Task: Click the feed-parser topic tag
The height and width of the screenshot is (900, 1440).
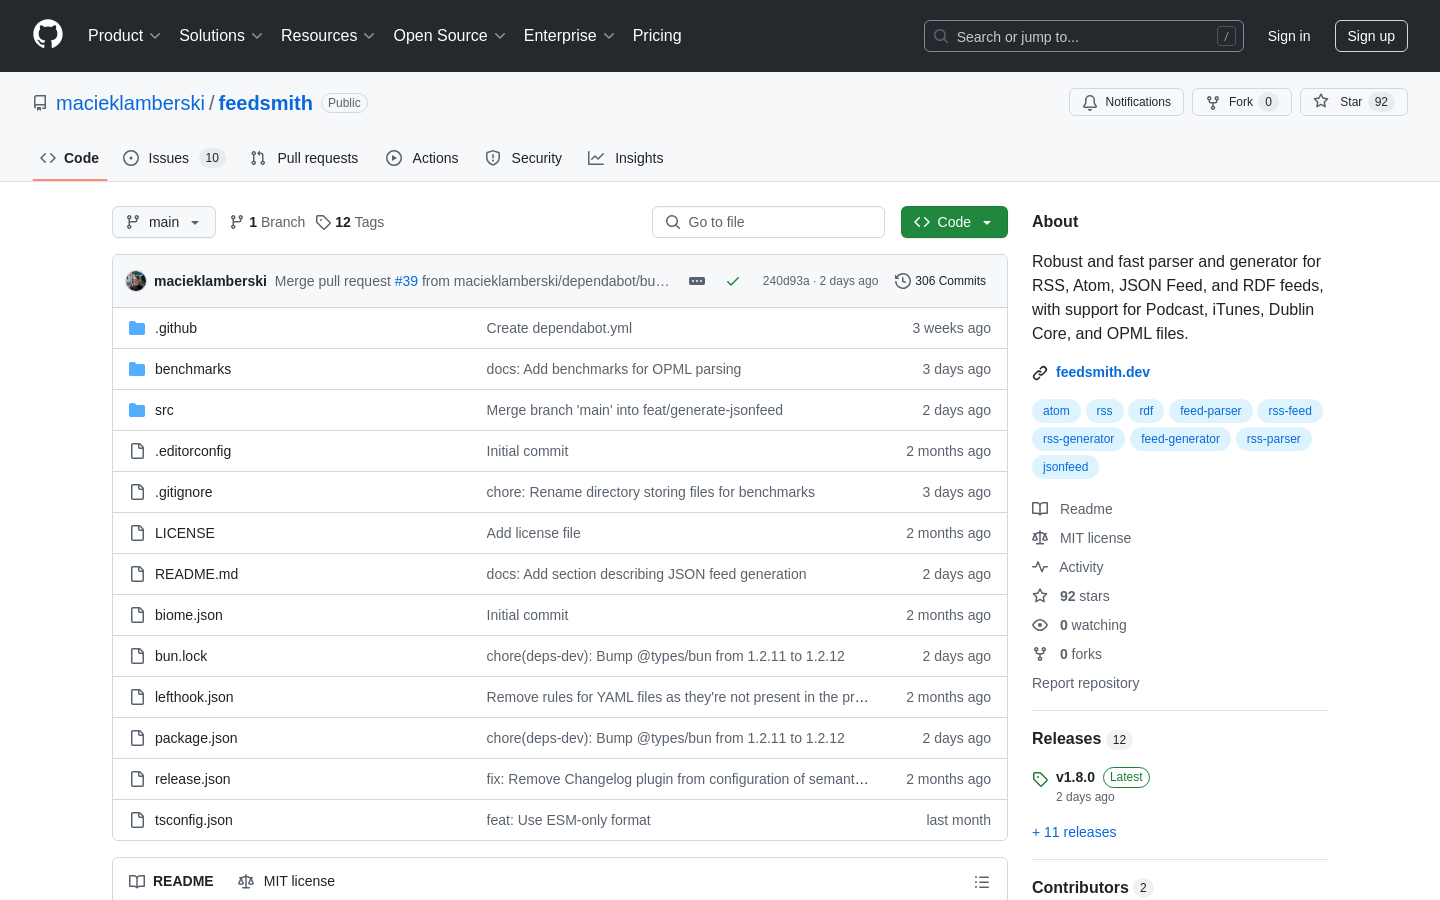Action: [x=1210, y=411]
